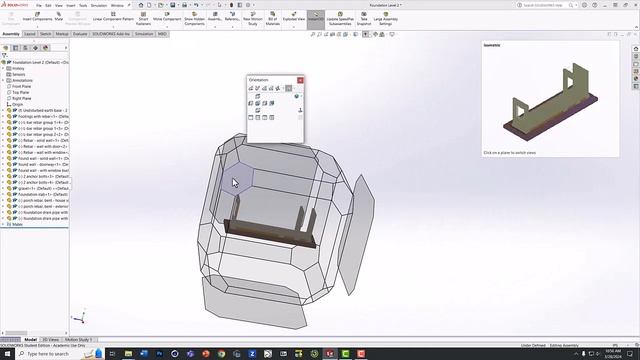Close the Orientation dialog

[300, 80]
